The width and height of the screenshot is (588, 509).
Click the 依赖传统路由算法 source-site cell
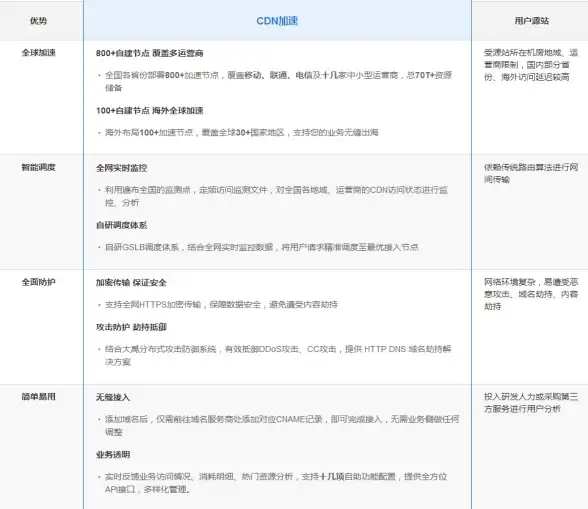531,173
